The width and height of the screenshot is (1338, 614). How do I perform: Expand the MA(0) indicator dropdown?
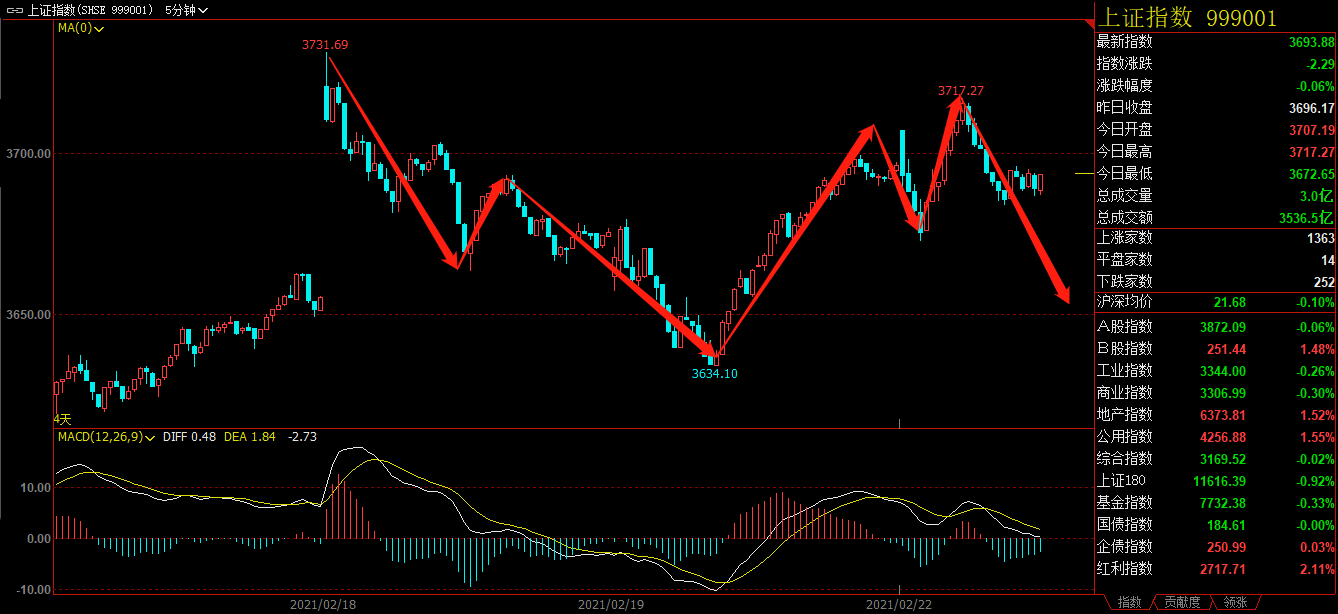(80, 28)
